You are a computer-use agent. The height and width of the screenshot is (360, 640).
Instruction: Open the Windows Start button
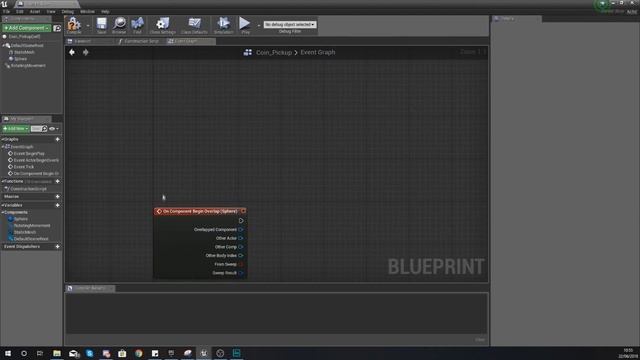pos(8,353)
